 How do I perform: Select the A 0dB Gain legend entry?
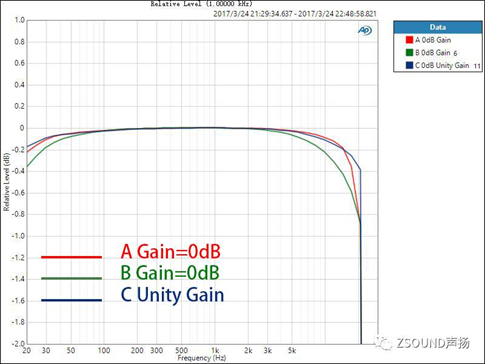pos(428,40)
